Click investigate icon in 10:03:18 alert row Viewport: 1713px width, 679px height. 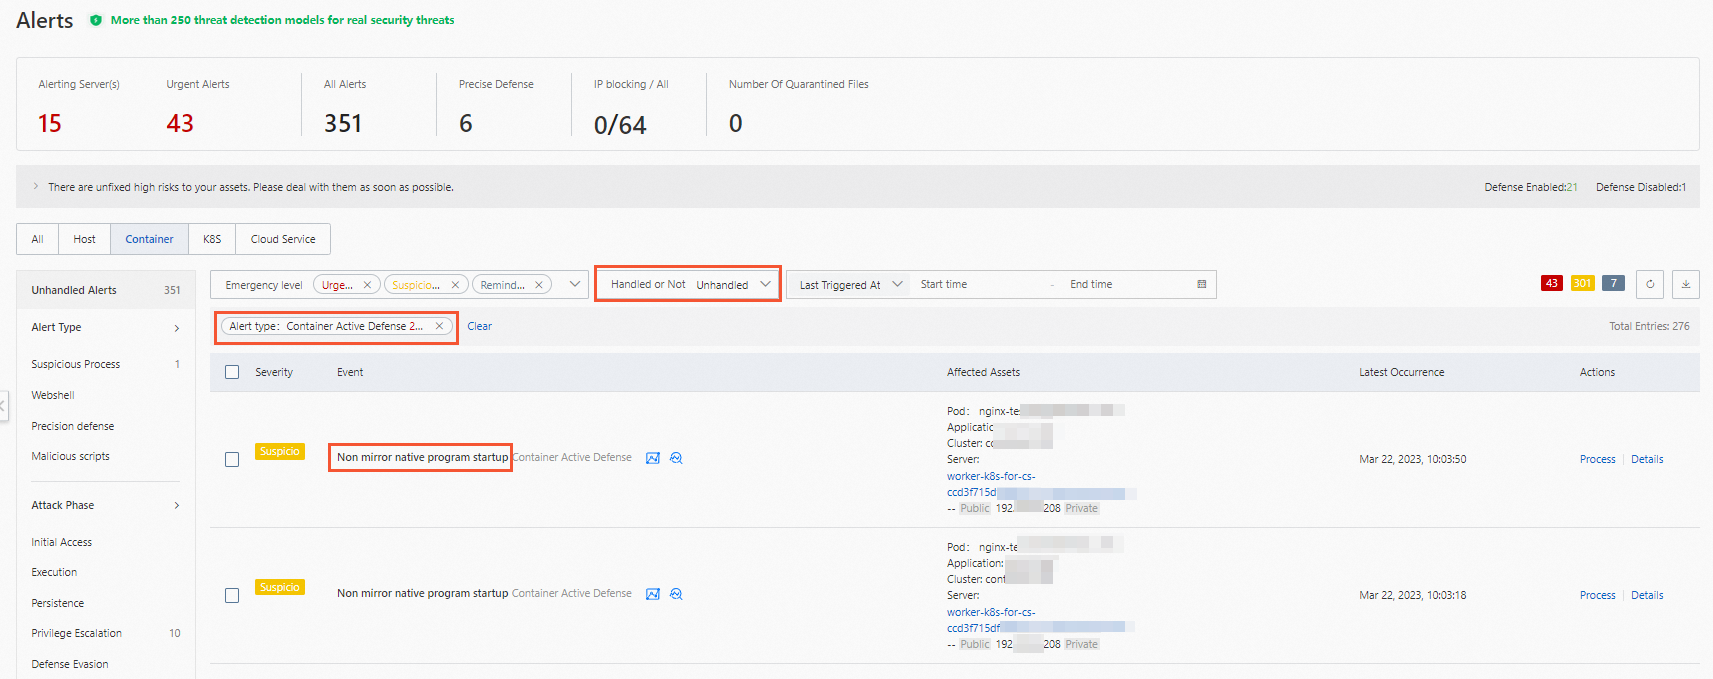coord(676,594)
